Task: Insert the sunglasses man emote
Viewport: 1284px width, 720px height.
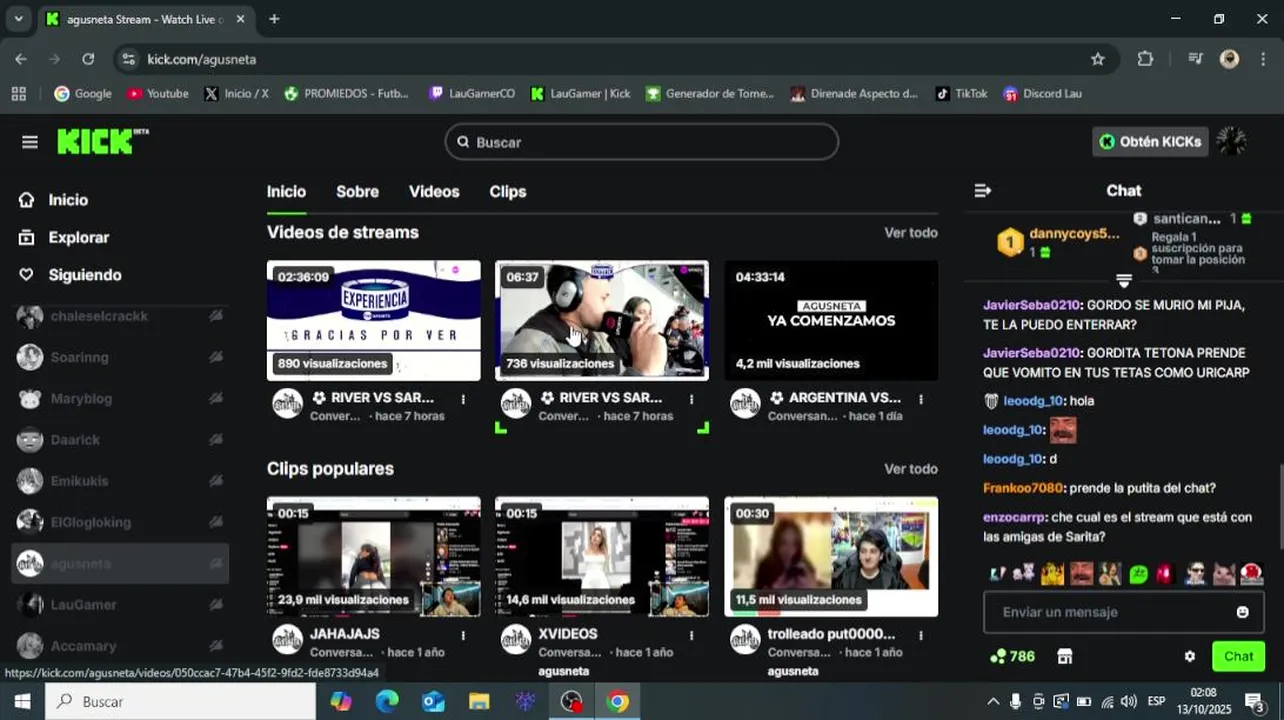Action: 1195,574
